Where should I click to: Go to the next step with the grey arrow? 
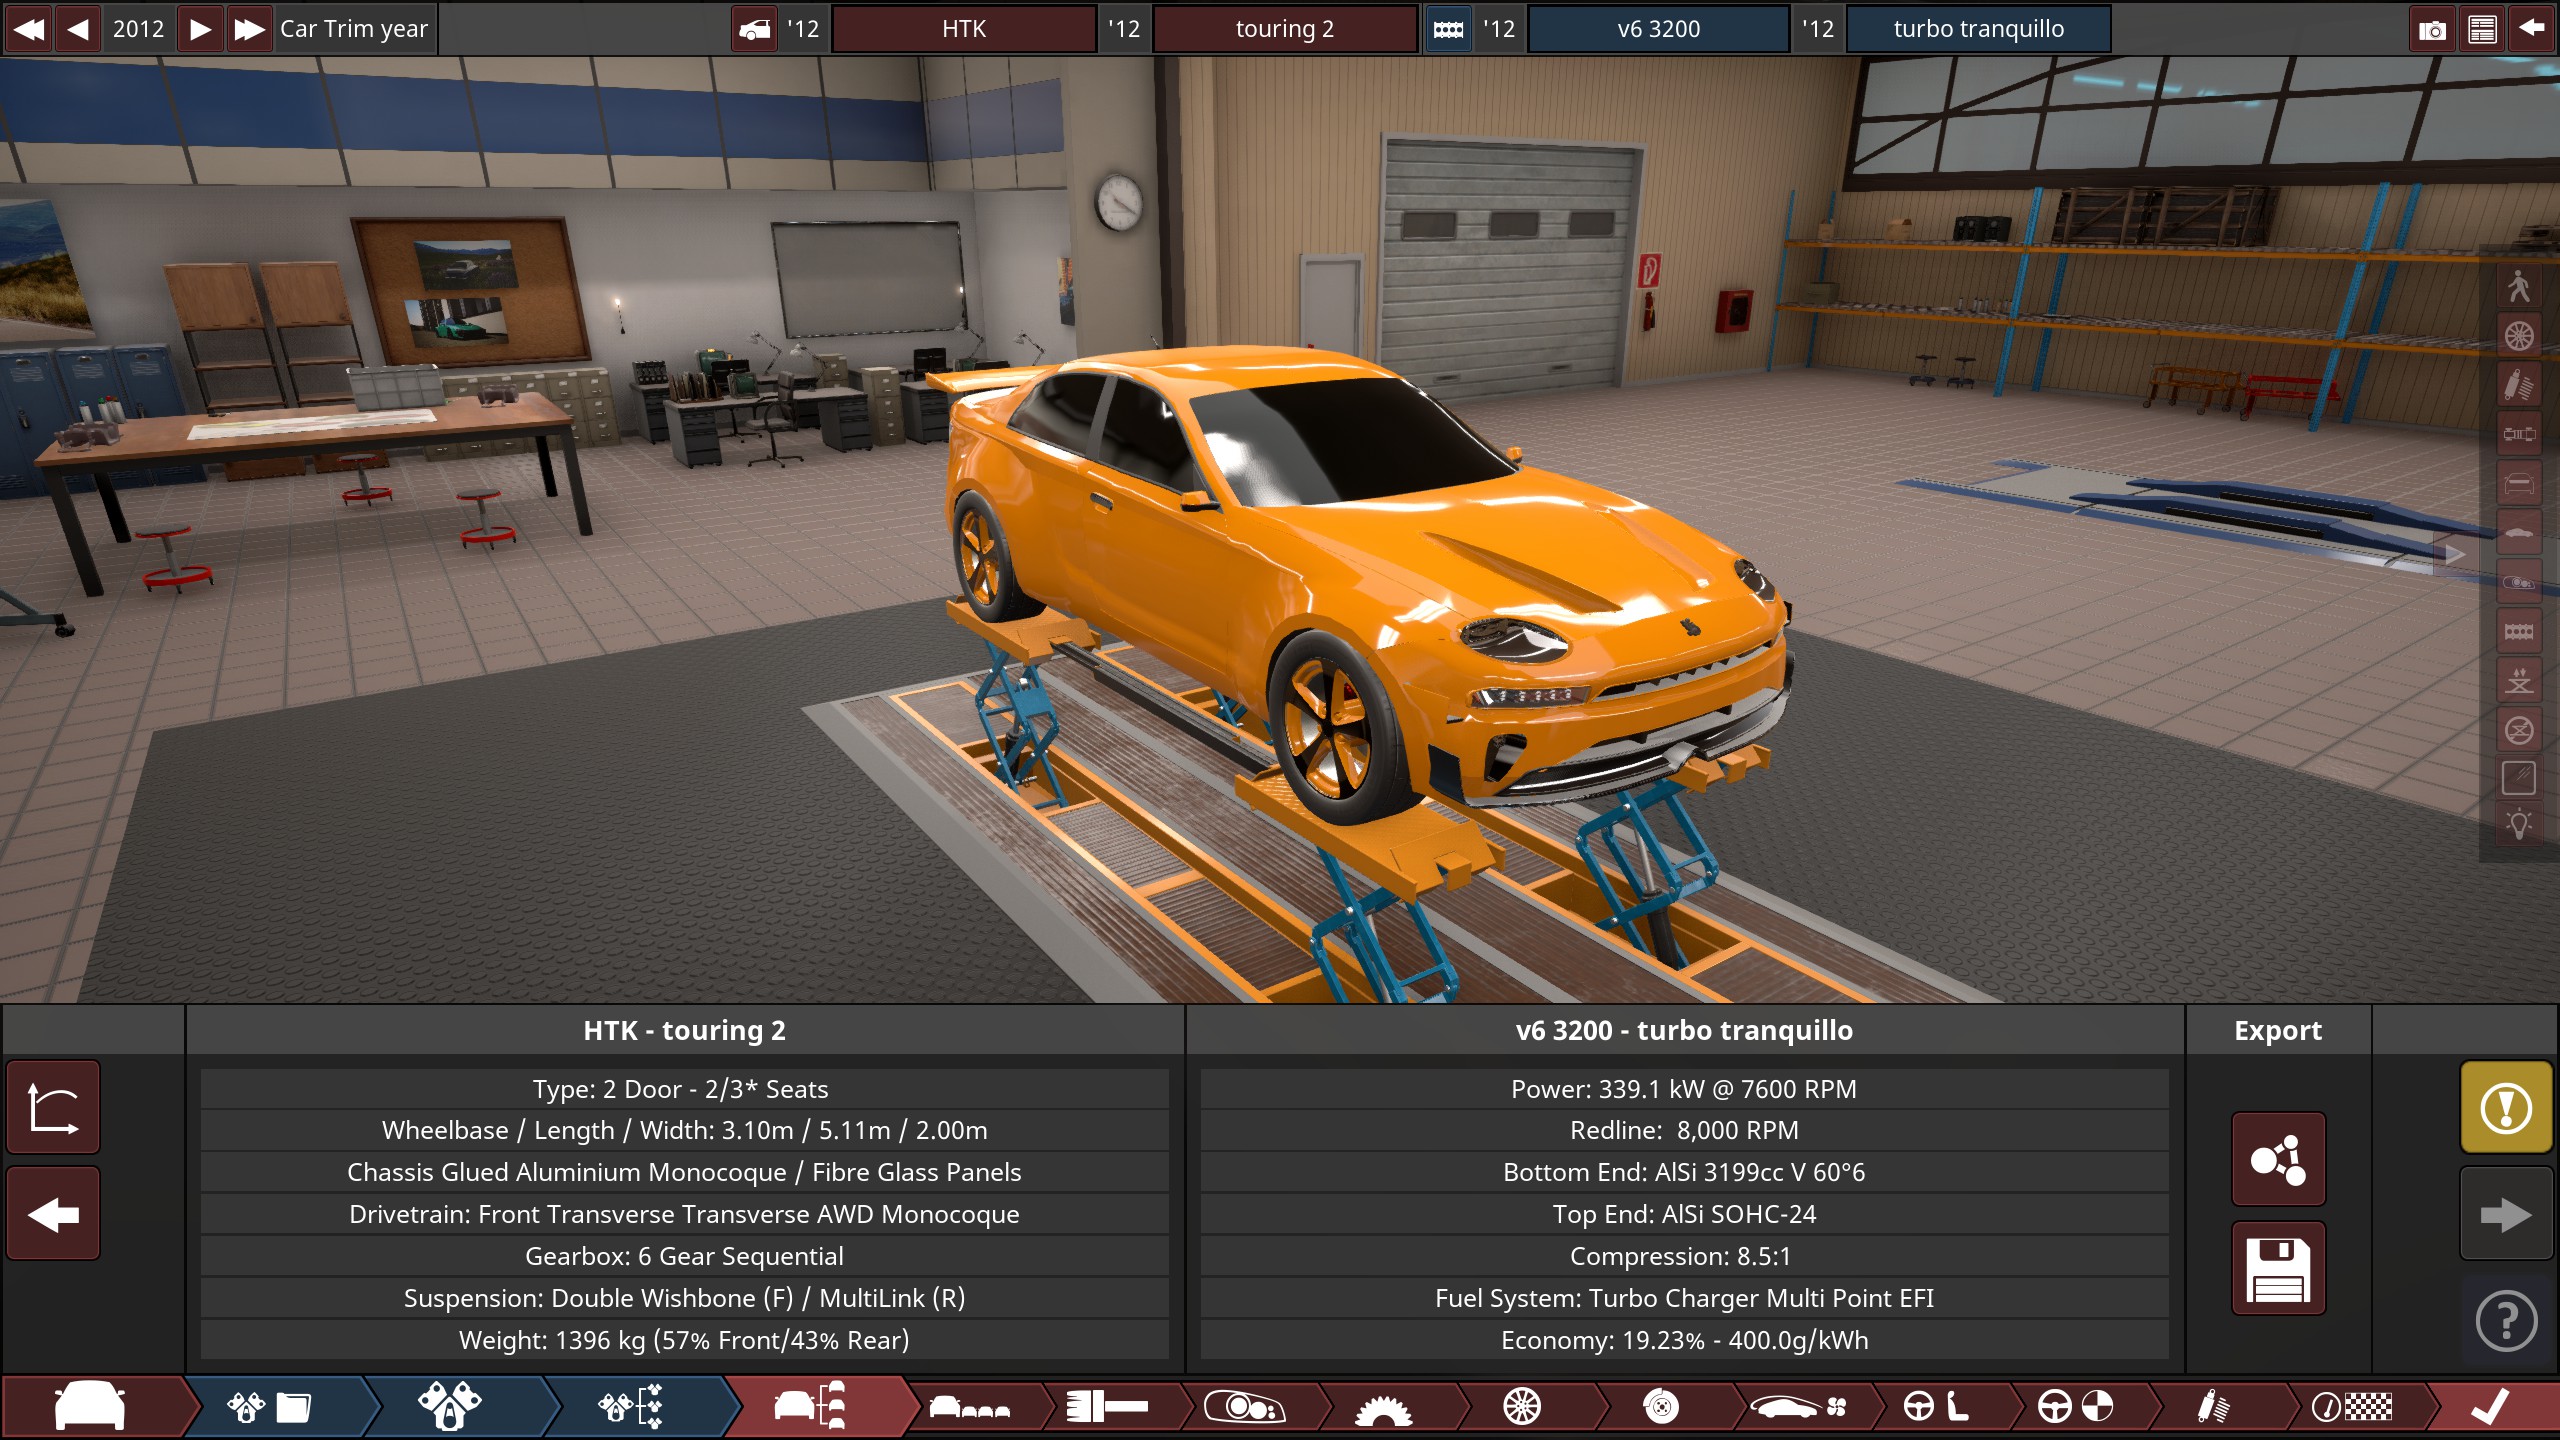2506,1215
